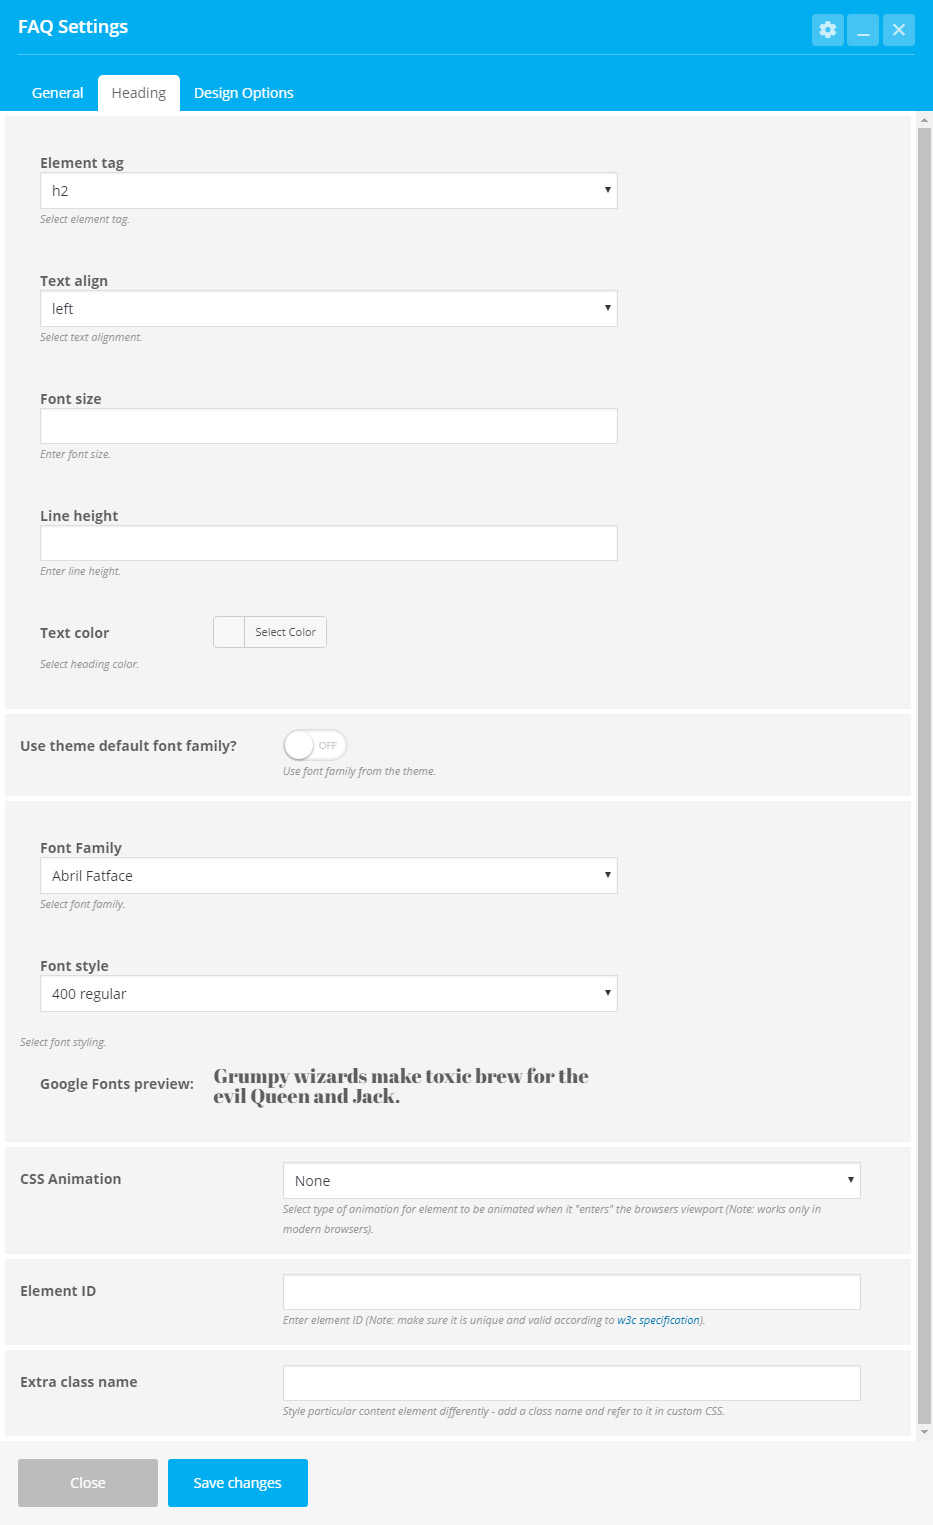Click the Text color label
933x1525 pixels.
(75, 633)
